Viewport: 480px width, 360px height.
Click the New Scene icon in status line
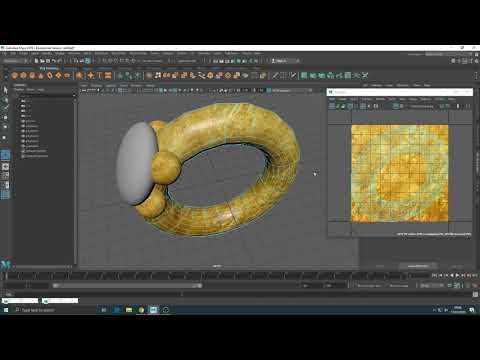pyautogui.click(x=37, y=61)
